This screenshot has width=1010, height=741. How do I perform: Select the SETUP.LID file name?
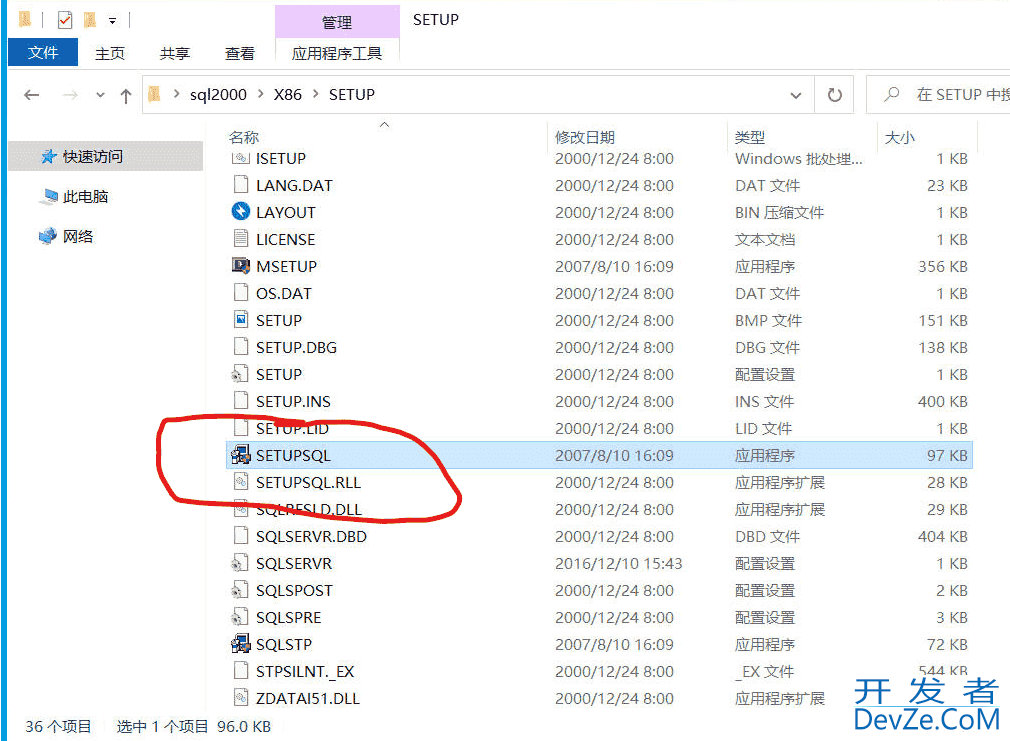tap(292, 428)
